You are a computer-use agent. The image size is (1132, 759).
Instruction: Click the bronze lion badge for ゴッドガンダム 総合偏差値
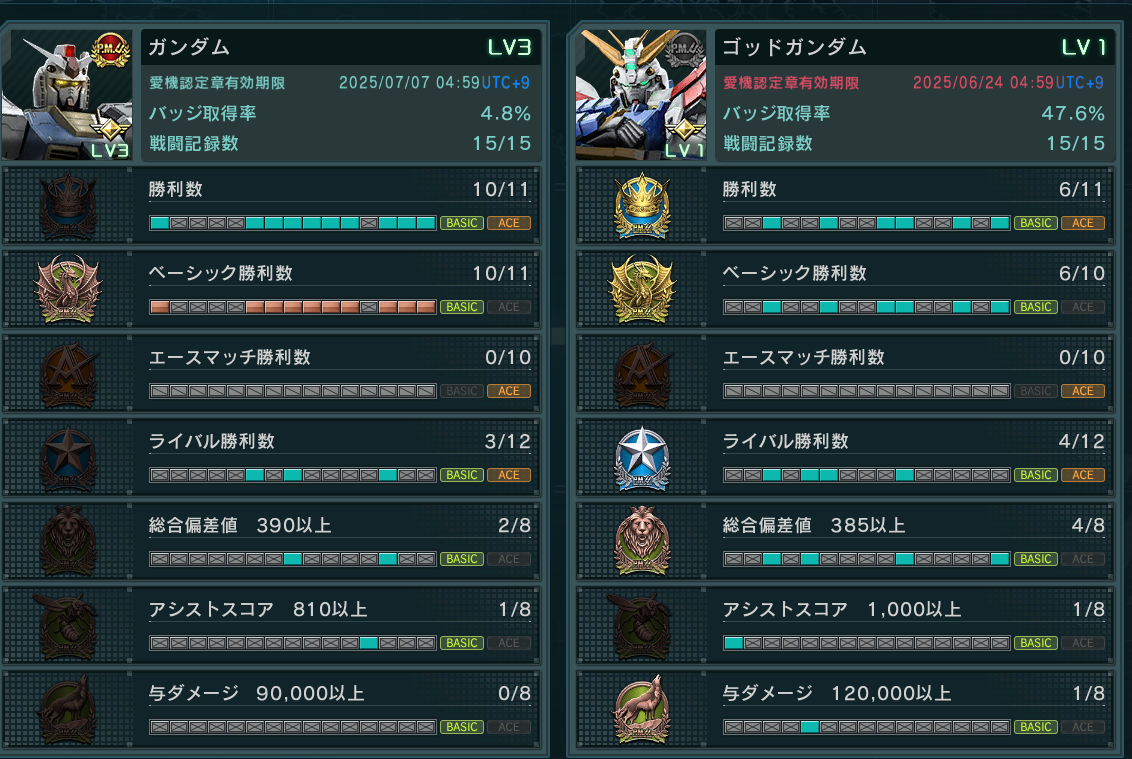pos(642,542)
